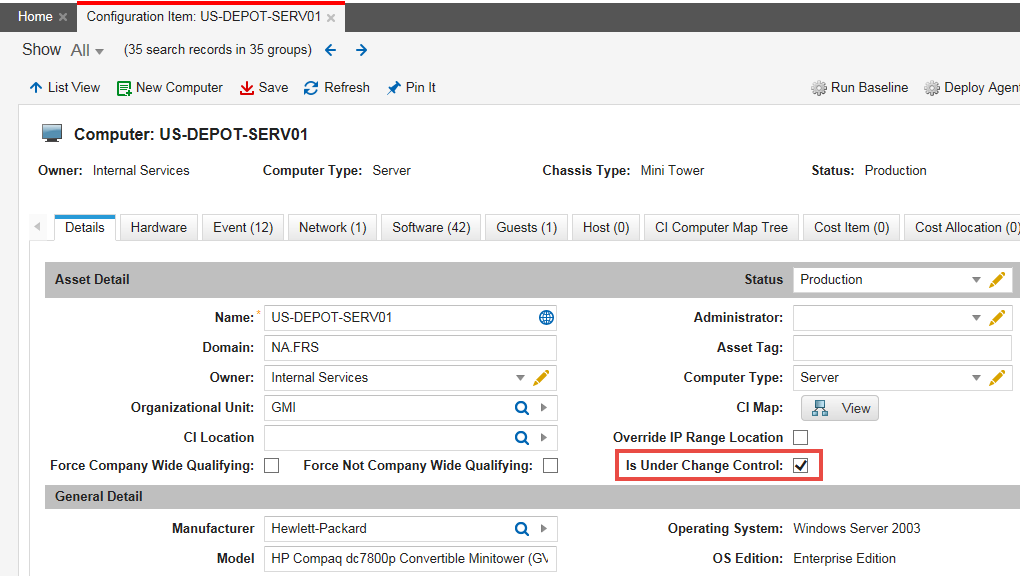Switch to the Hardware tab
Image resolution: width=1020 pixels, height=576 pixels.
[158, 228]
